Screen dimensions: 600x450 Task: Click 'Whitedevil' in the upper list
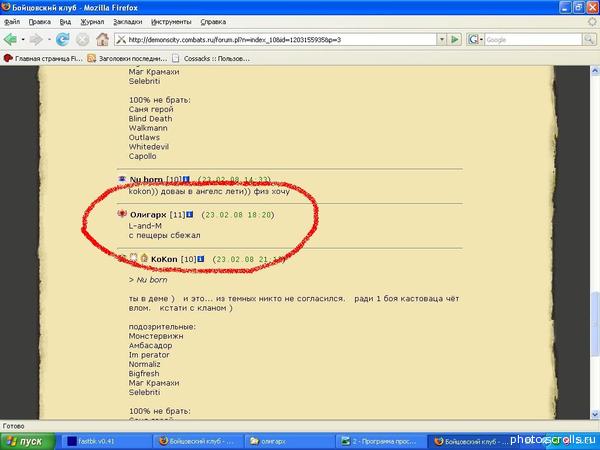[x=148, y=147]
